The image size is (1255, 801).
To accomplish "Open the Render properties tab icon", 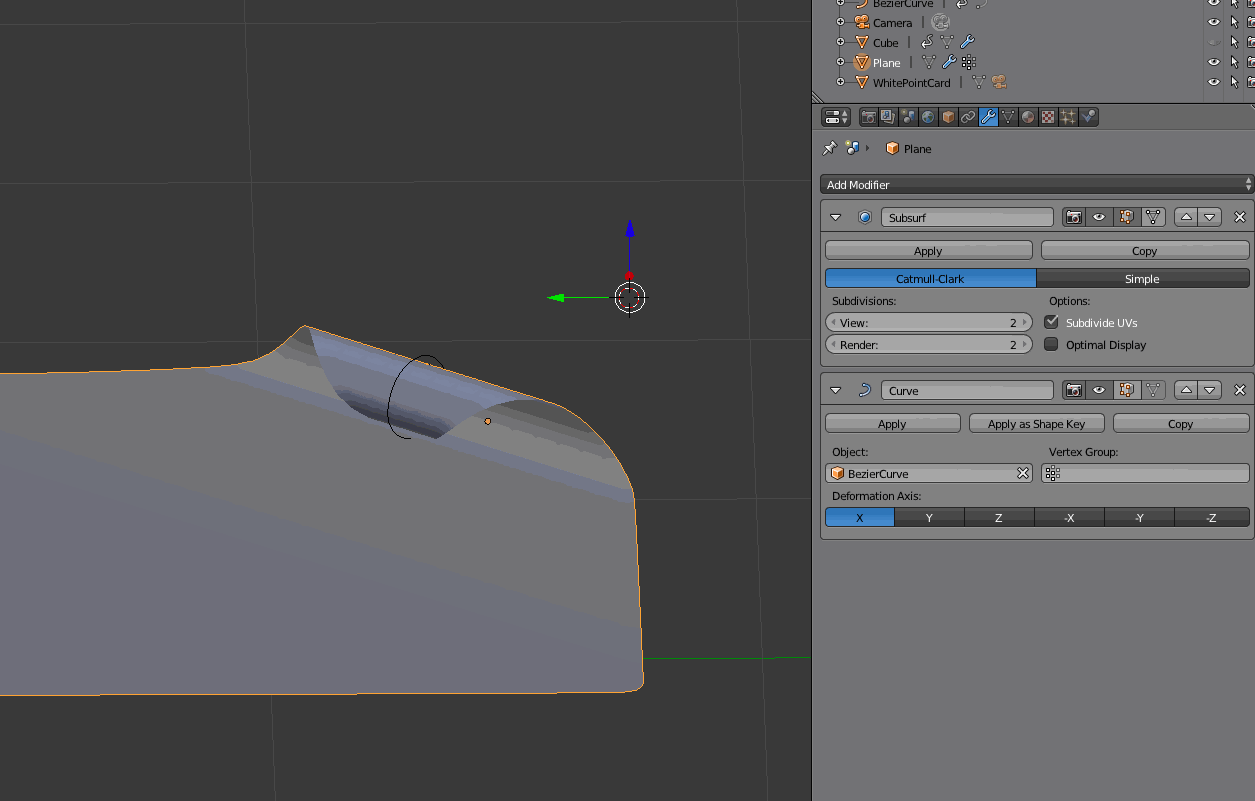I will tap(868, 117).
